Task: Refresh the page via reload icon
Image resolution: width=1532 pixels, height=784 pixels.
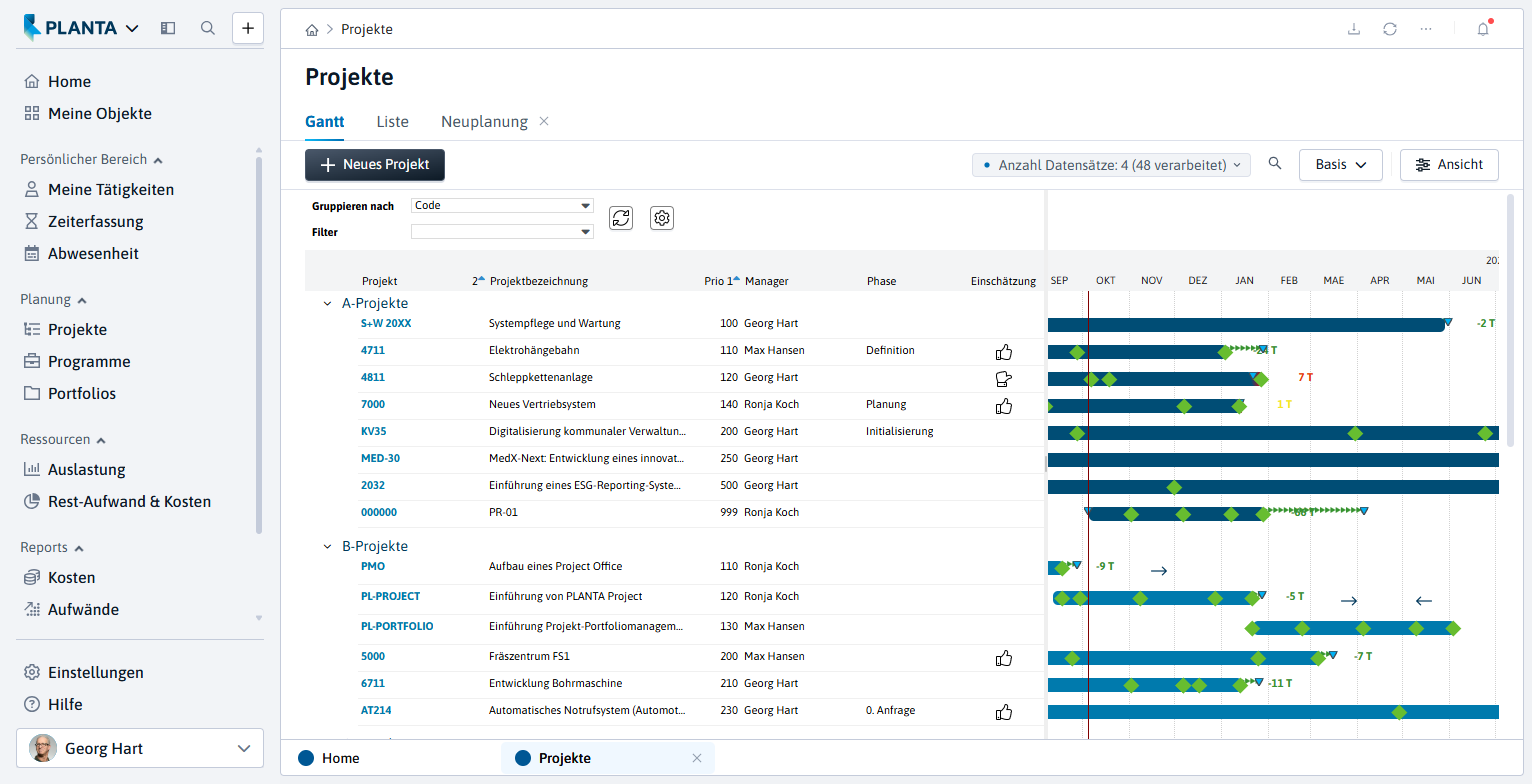Action: pyautogui.click(x=1390, y=29)
